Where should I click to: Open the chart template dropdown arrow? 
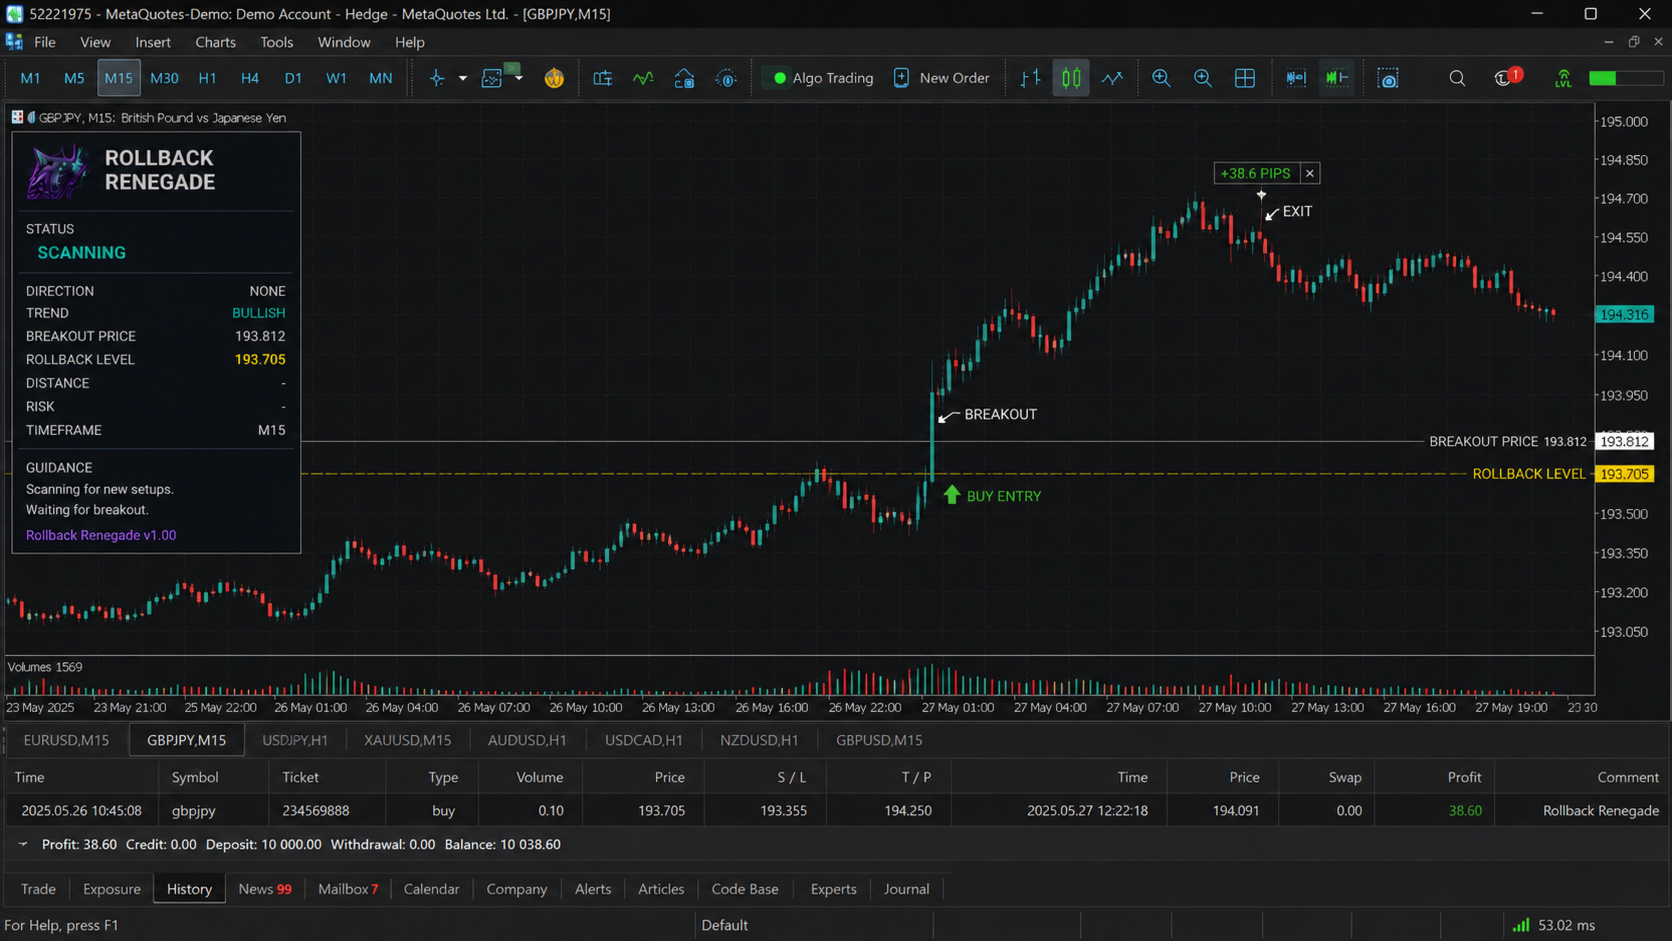pos(519,78)
